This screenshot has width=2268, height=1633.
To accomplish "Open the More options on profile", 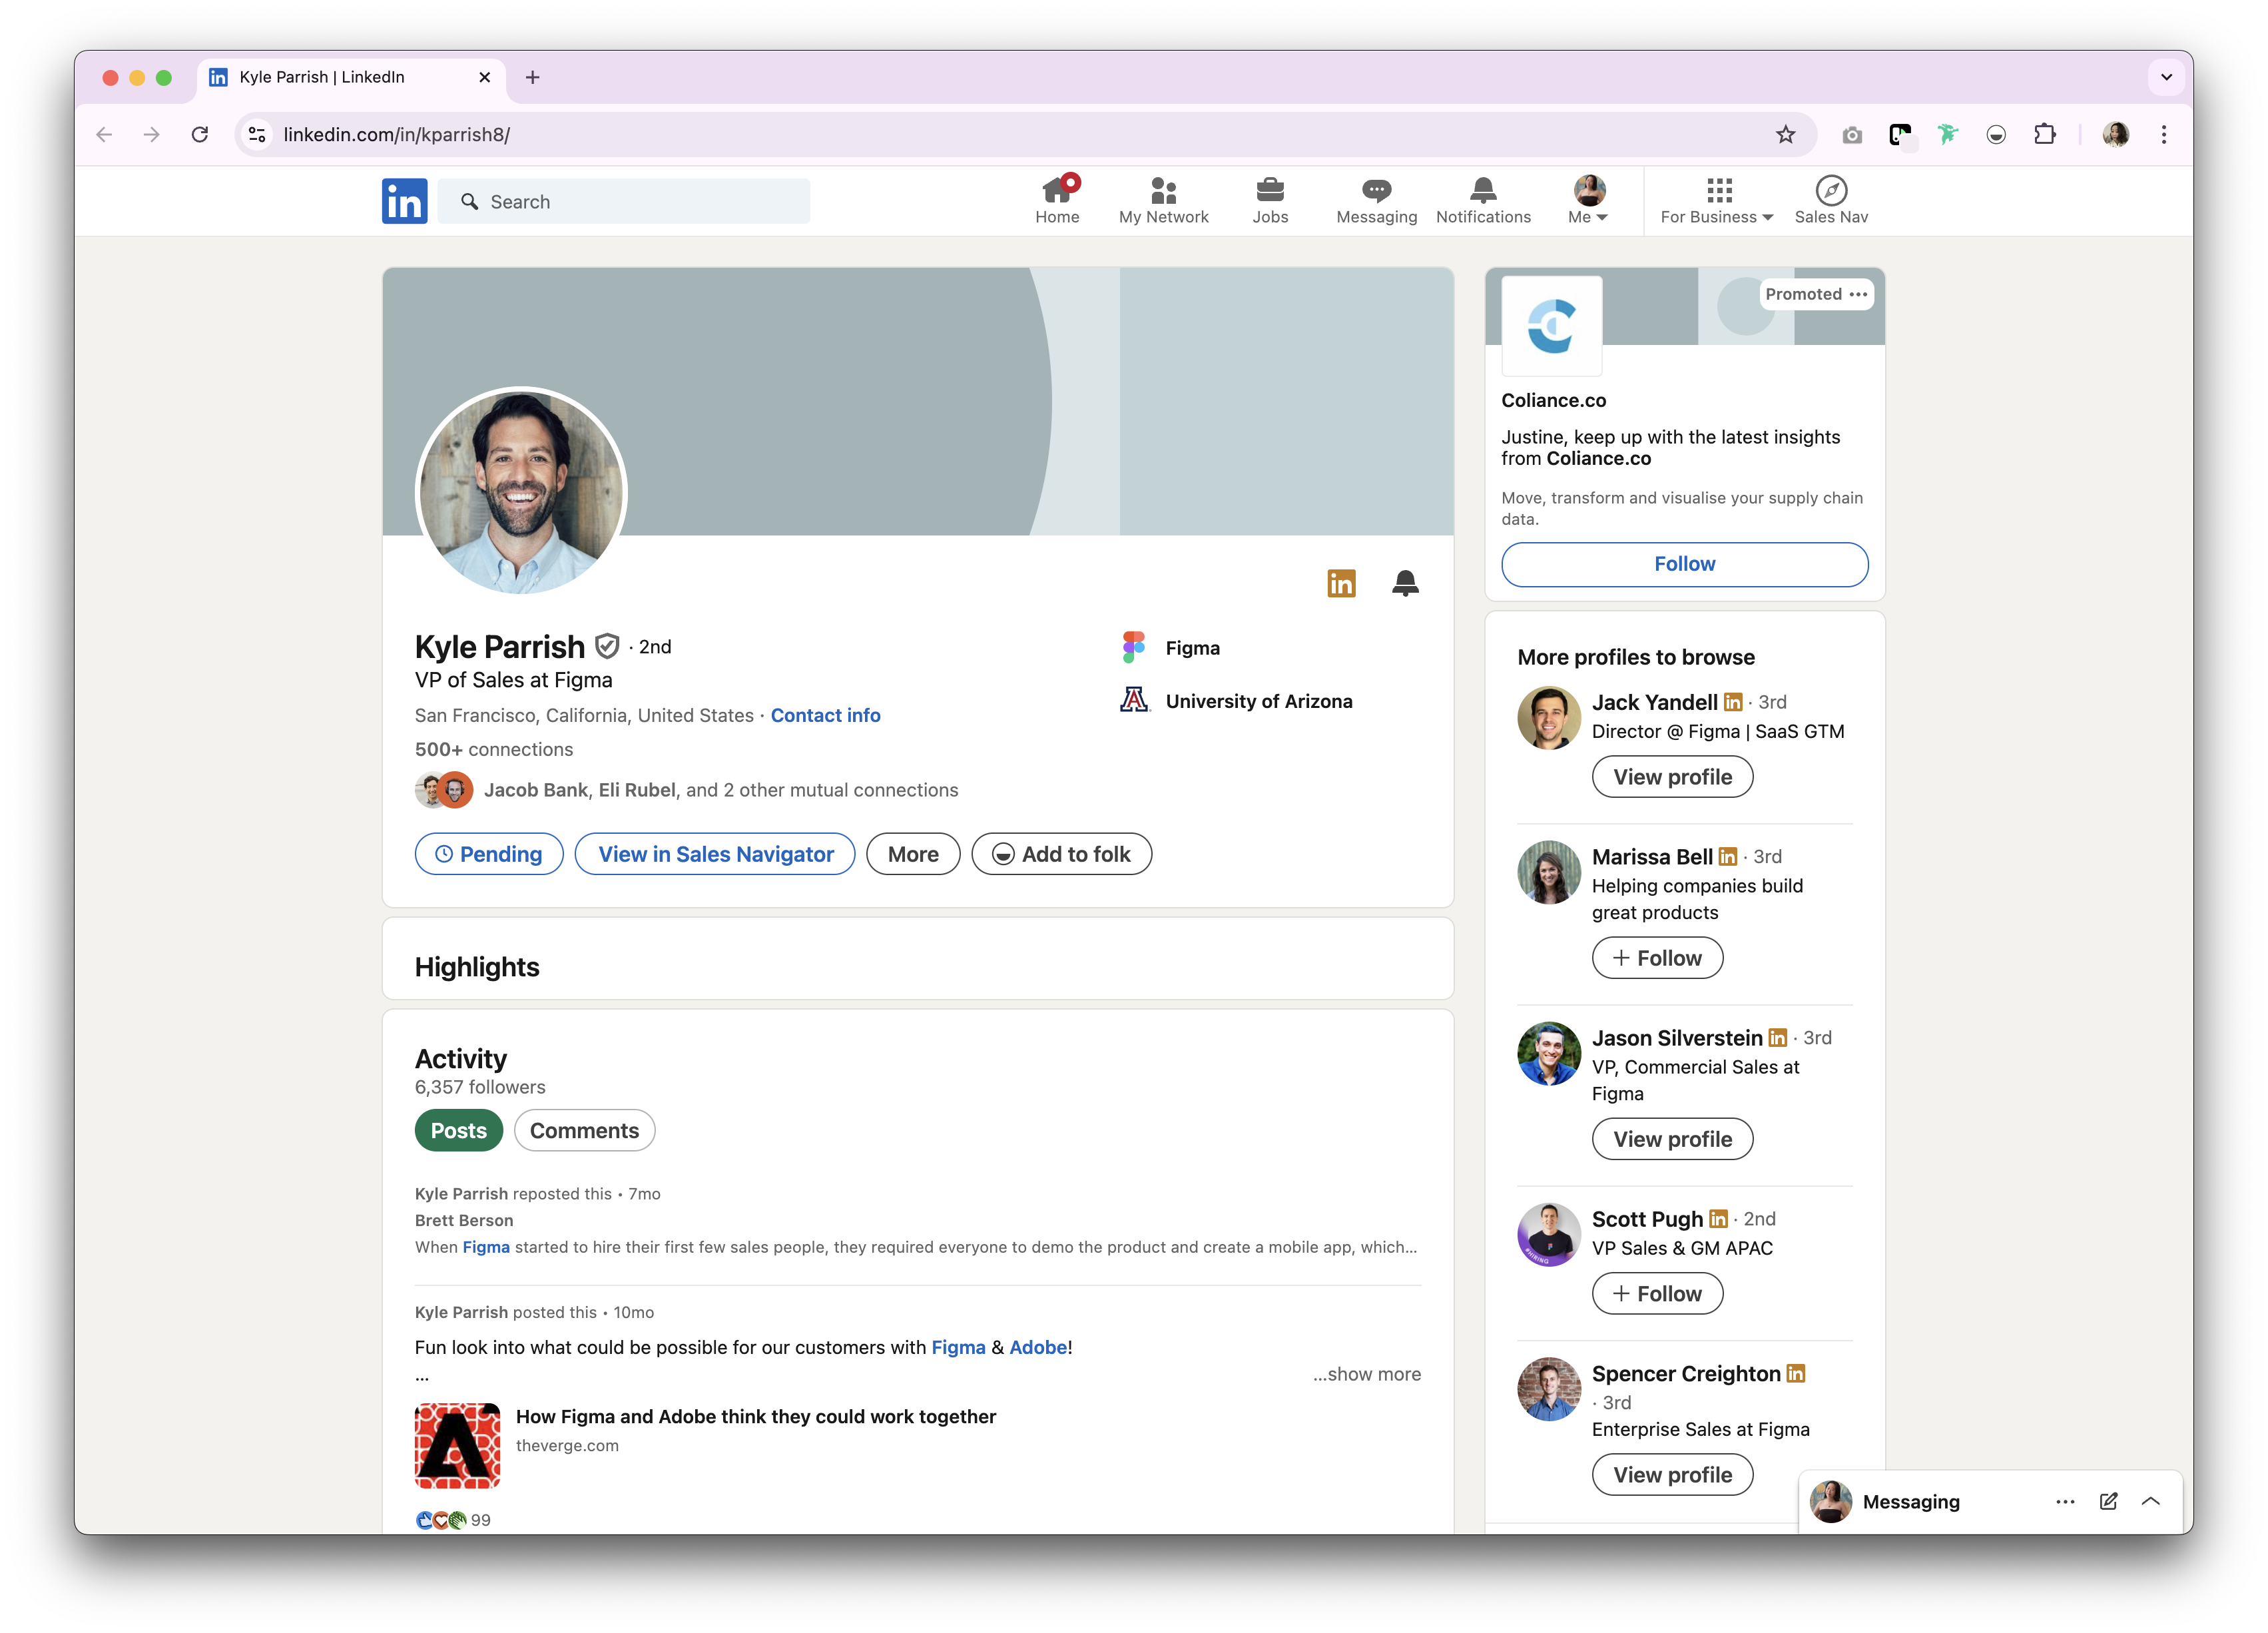I will 912,854.
